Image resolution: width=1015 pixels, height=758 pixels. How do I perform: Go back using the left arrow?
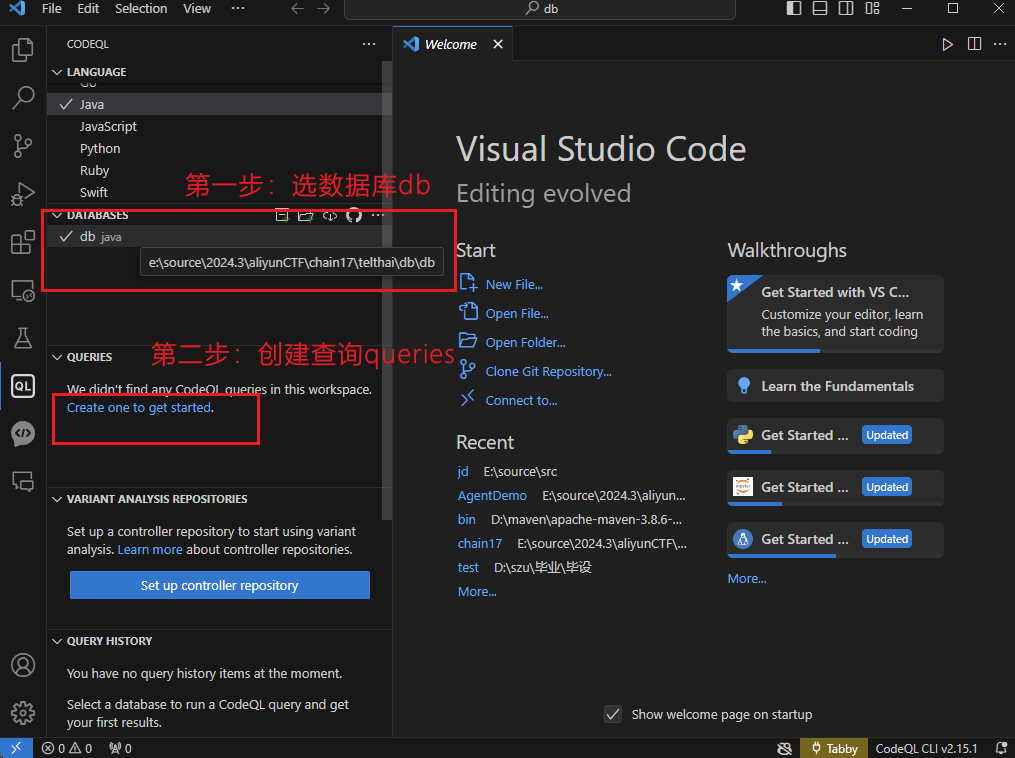click(x=297, y=8)
